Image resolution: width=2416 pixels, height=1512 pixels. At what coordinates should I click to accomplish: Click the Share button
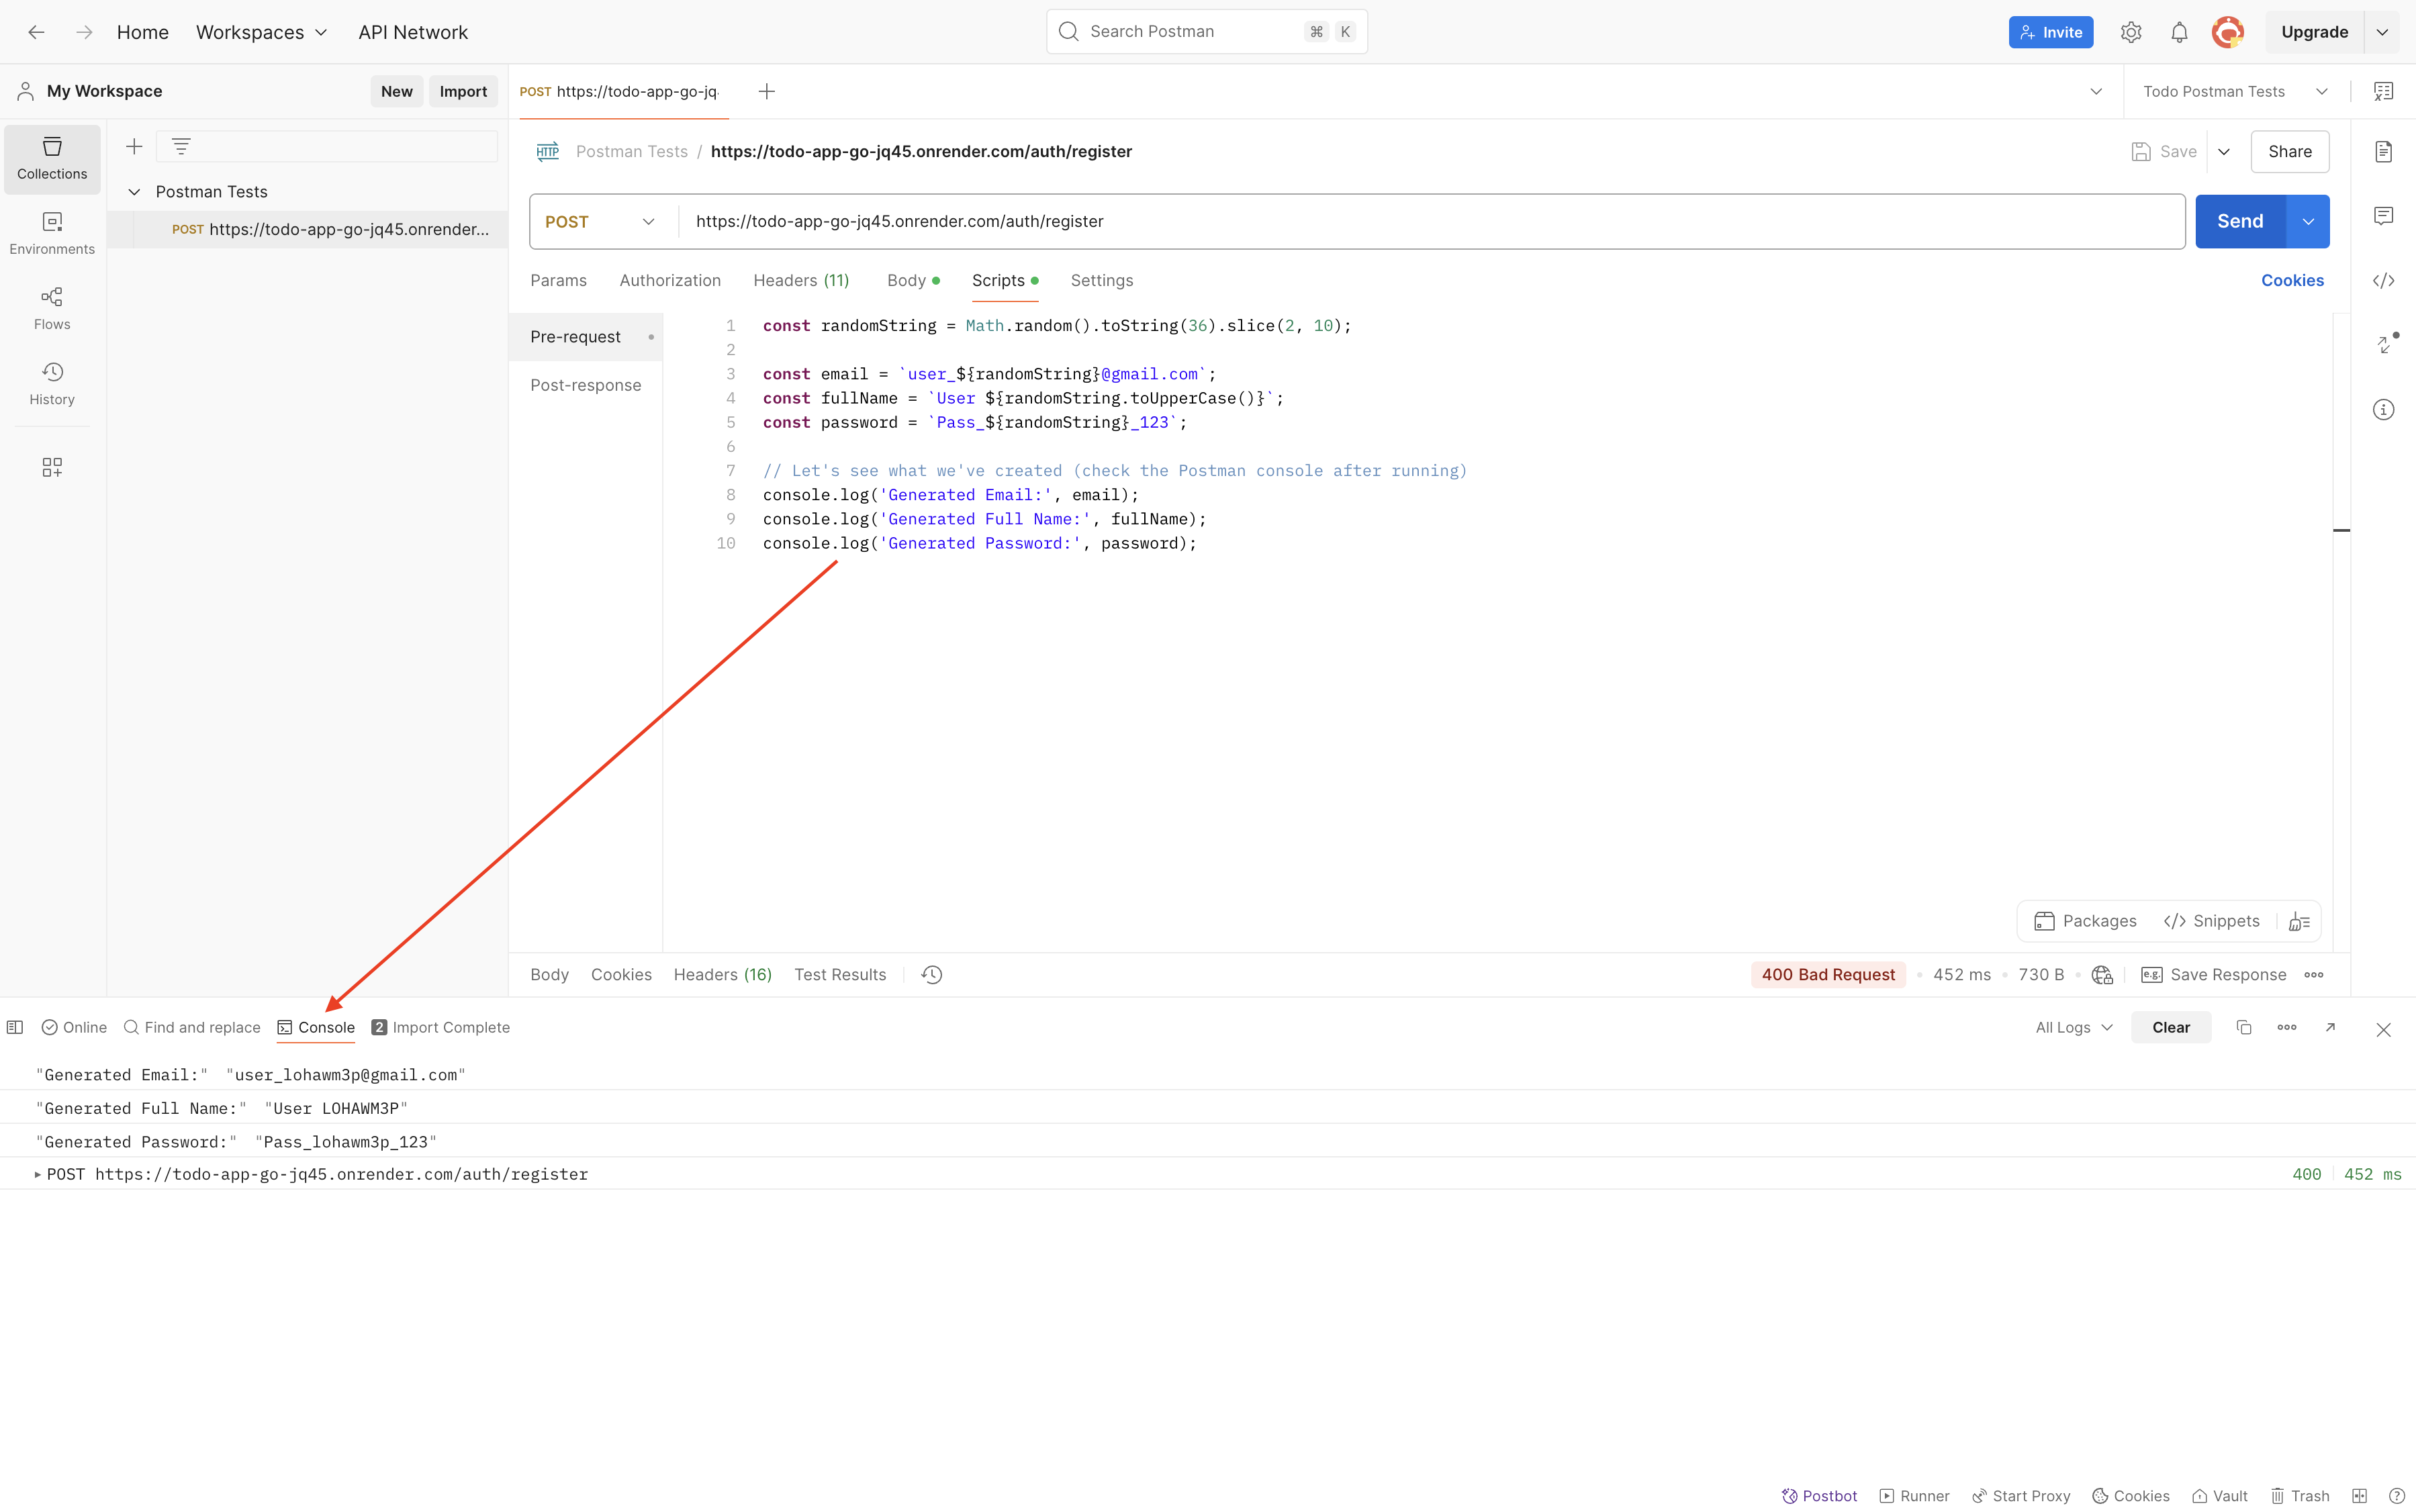point(2290,152)
